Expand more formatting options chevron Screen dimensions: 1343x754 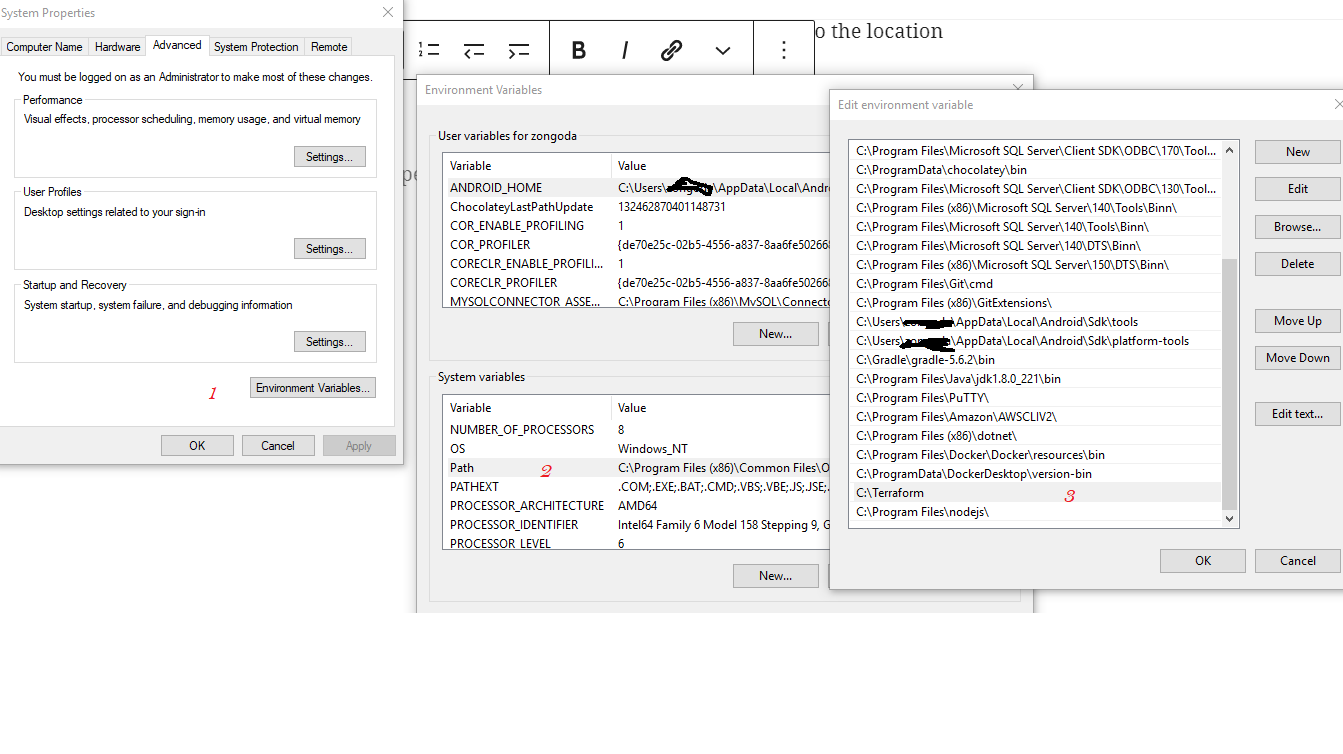pos(722,50)
